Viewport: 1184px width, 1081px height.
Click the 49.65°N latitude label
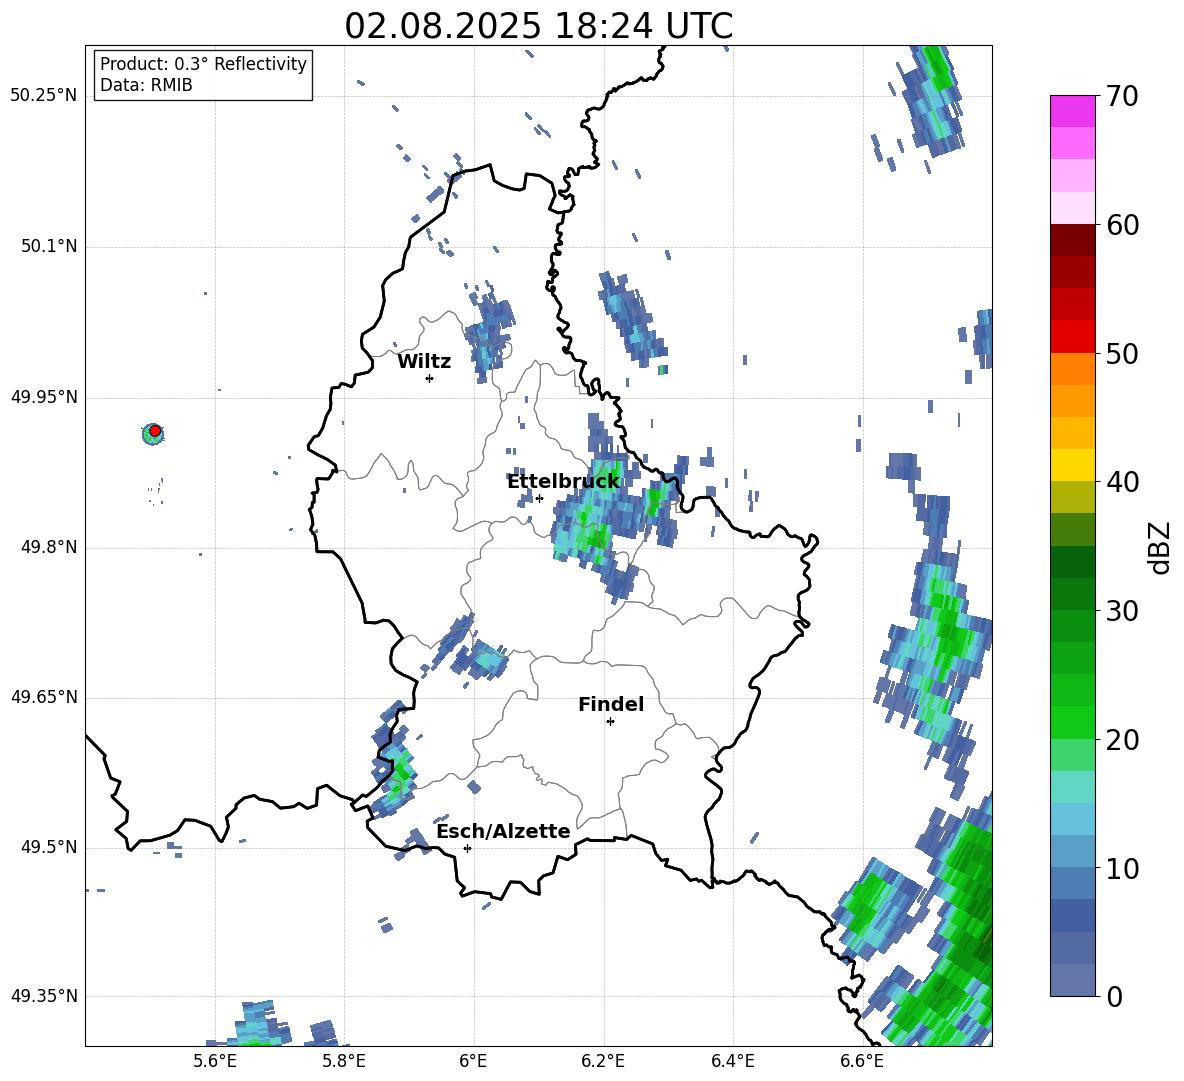click(x=44, y=697)
